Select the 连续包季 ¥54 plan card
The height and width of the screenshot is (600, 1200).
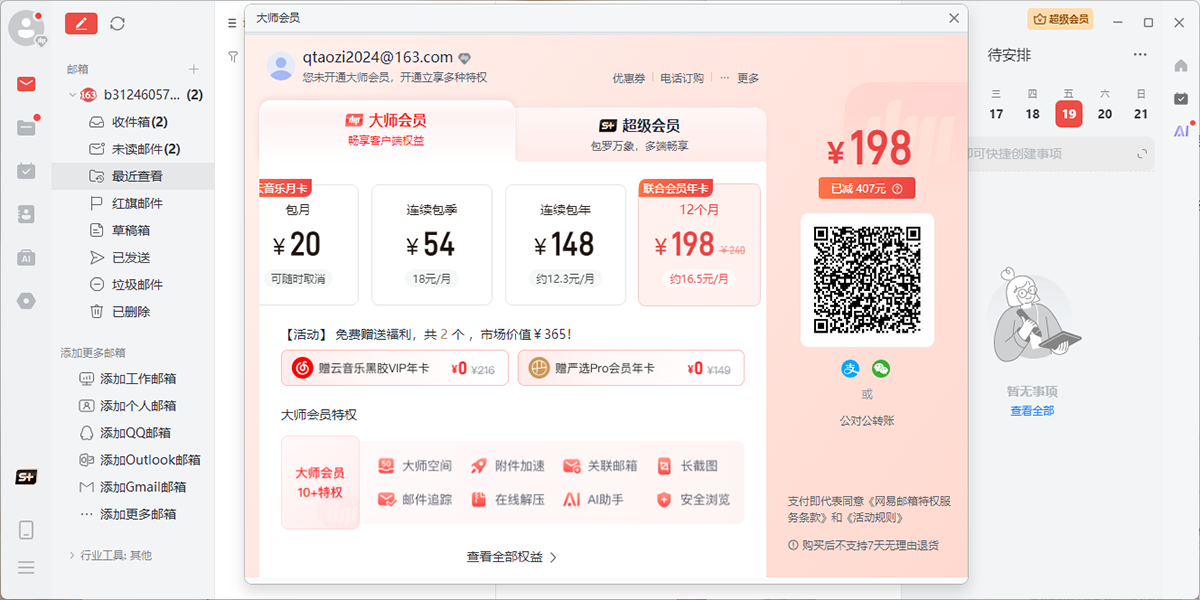432,244
